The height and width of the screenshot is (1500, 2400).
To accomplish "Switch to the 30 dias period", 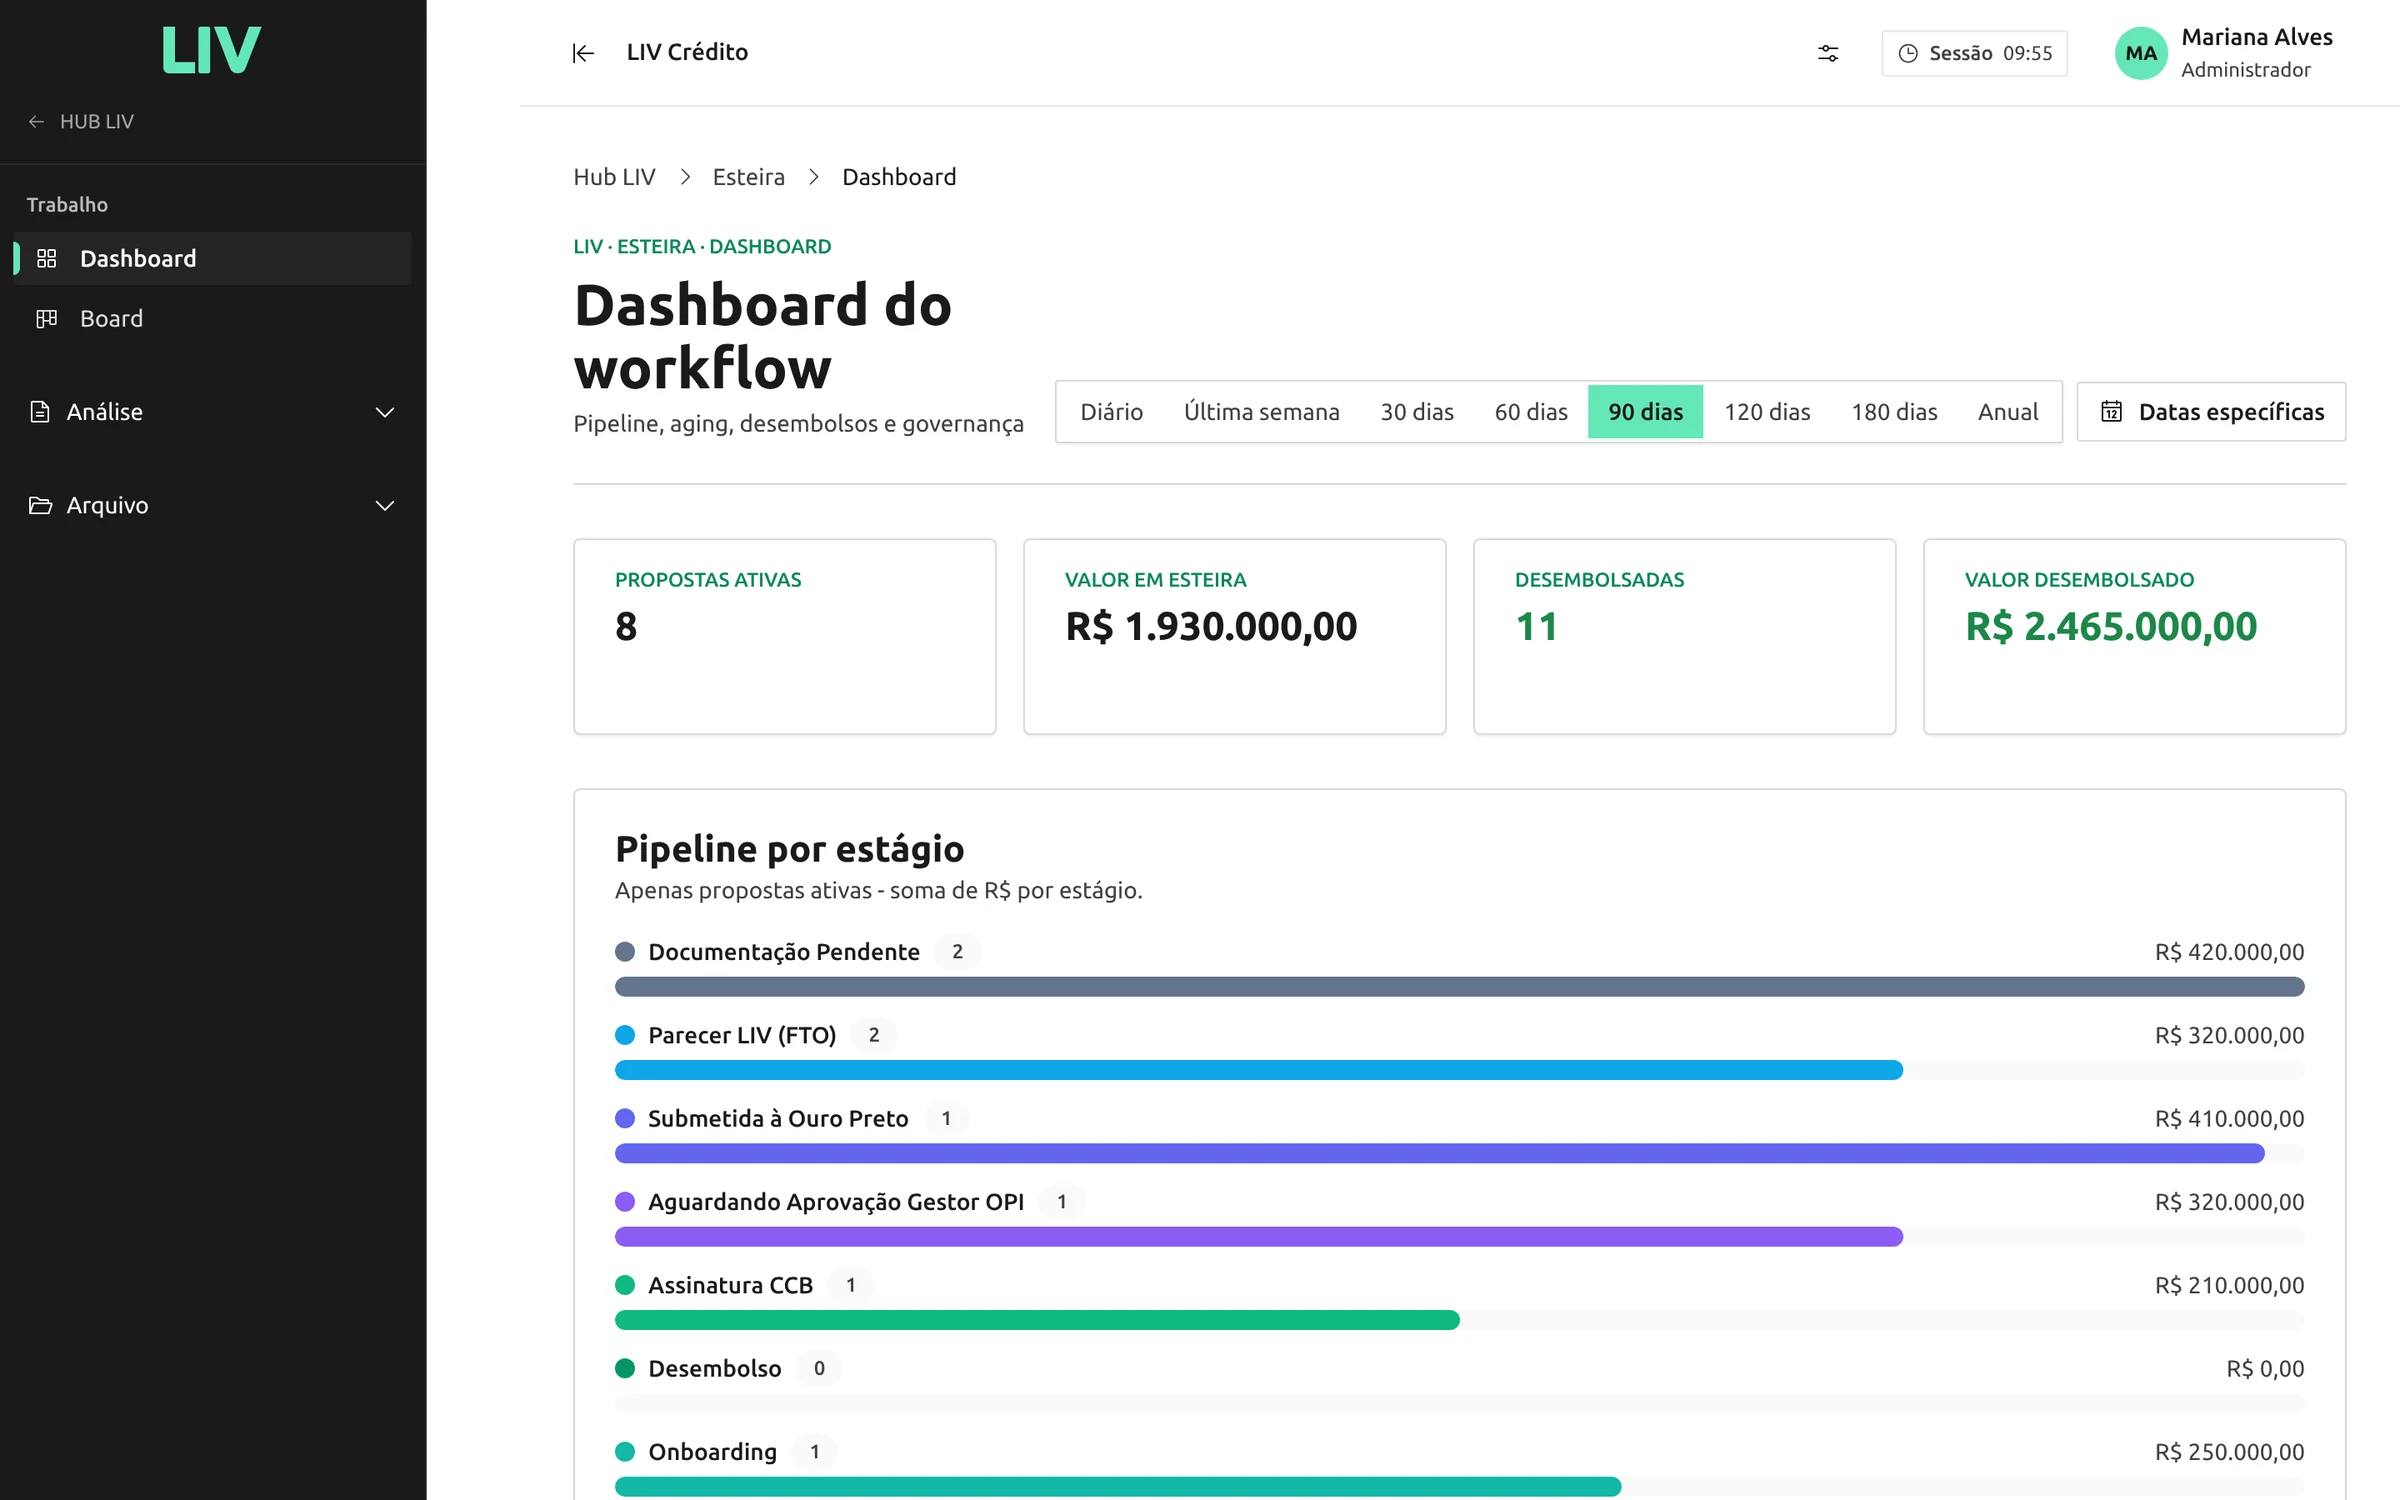I will 1417,412.
